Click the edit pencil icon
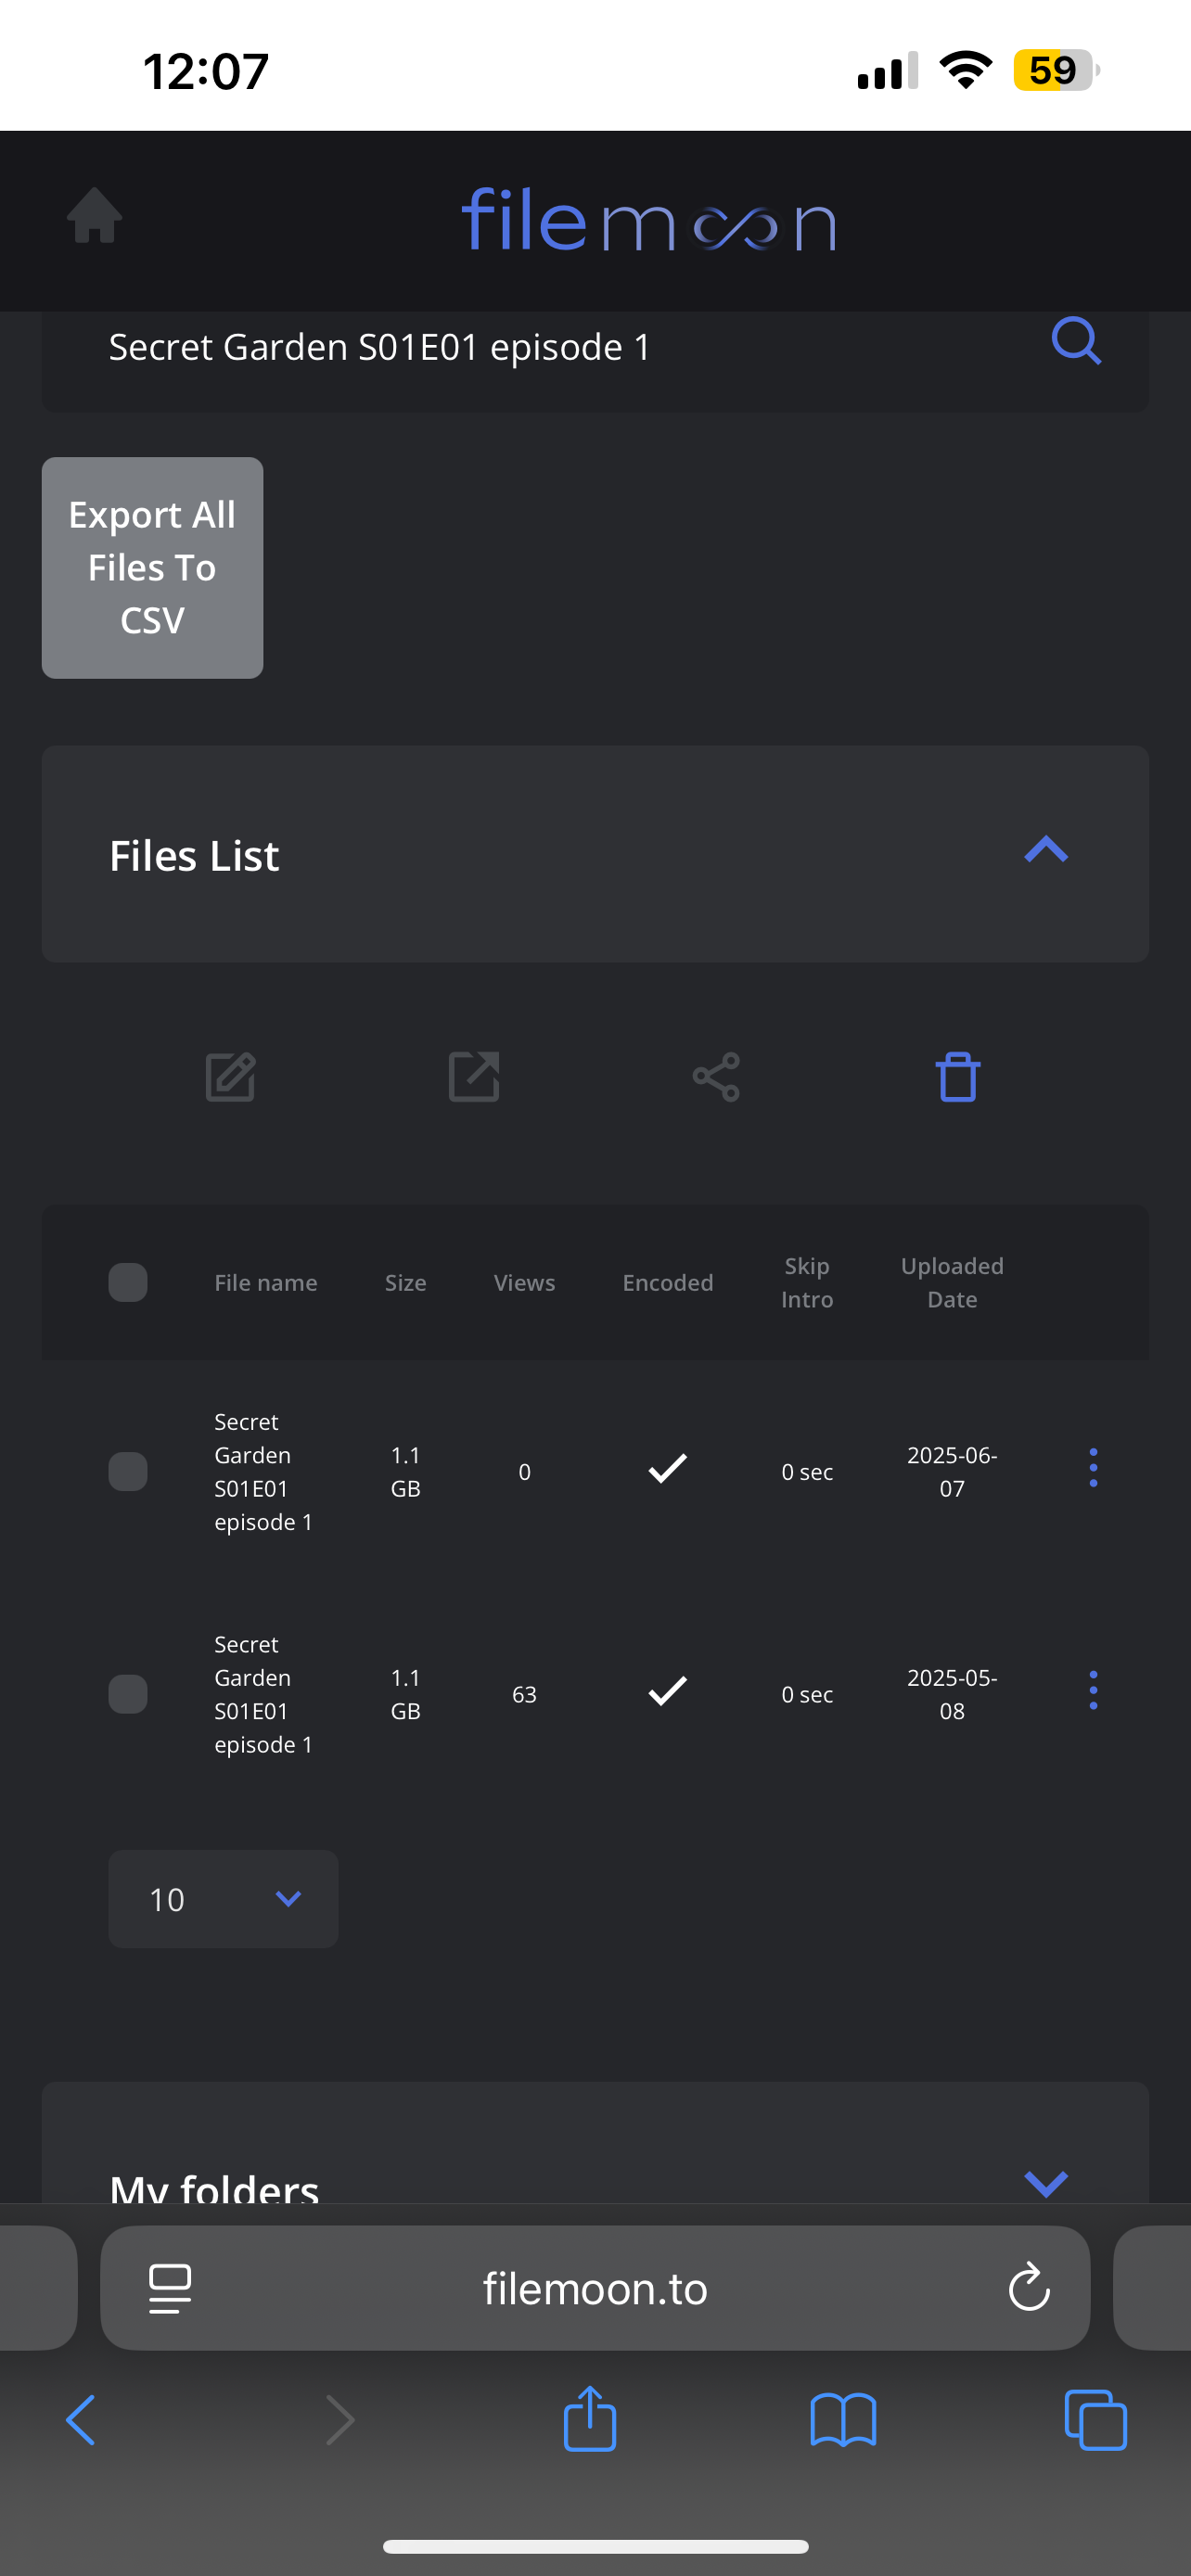This screenshot has height=2576, width=1191. (231, 1077)
